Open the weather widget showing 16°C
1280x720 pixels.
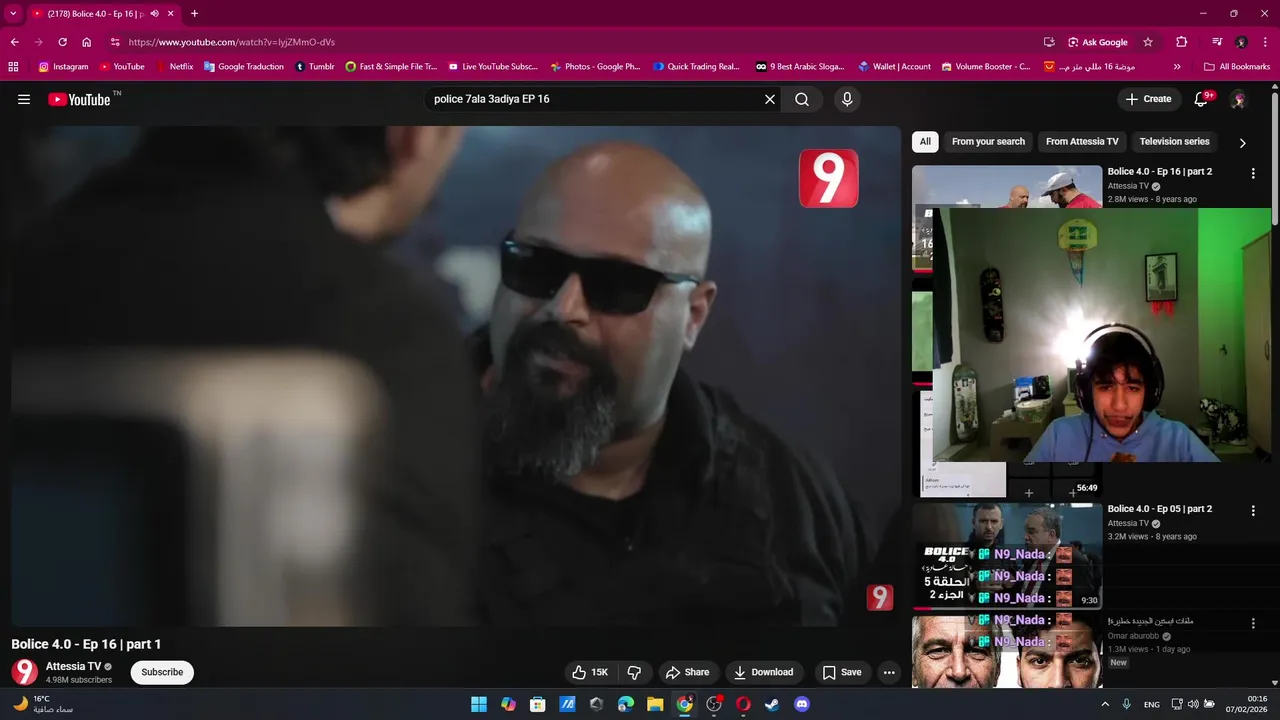tap(43, 704)
